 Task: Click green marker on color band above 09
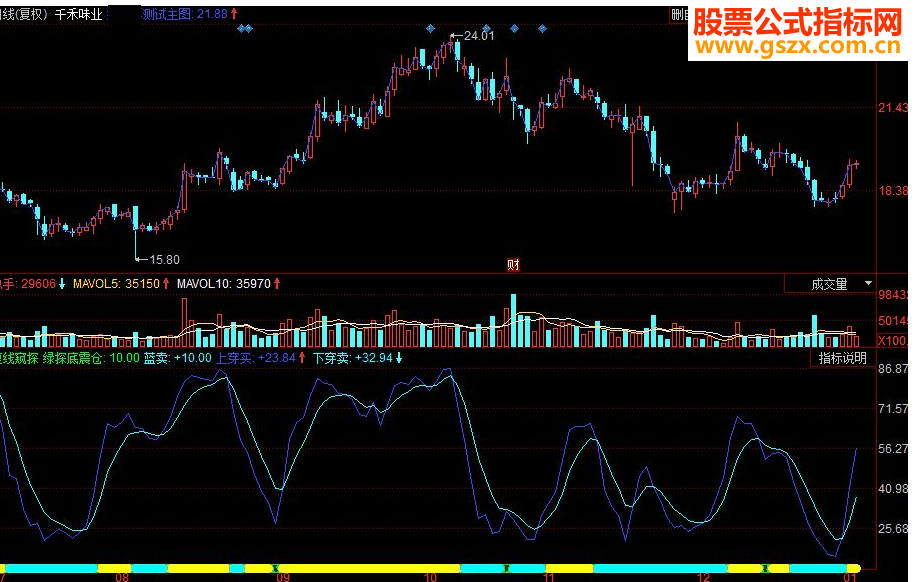(x=276, y=568)
